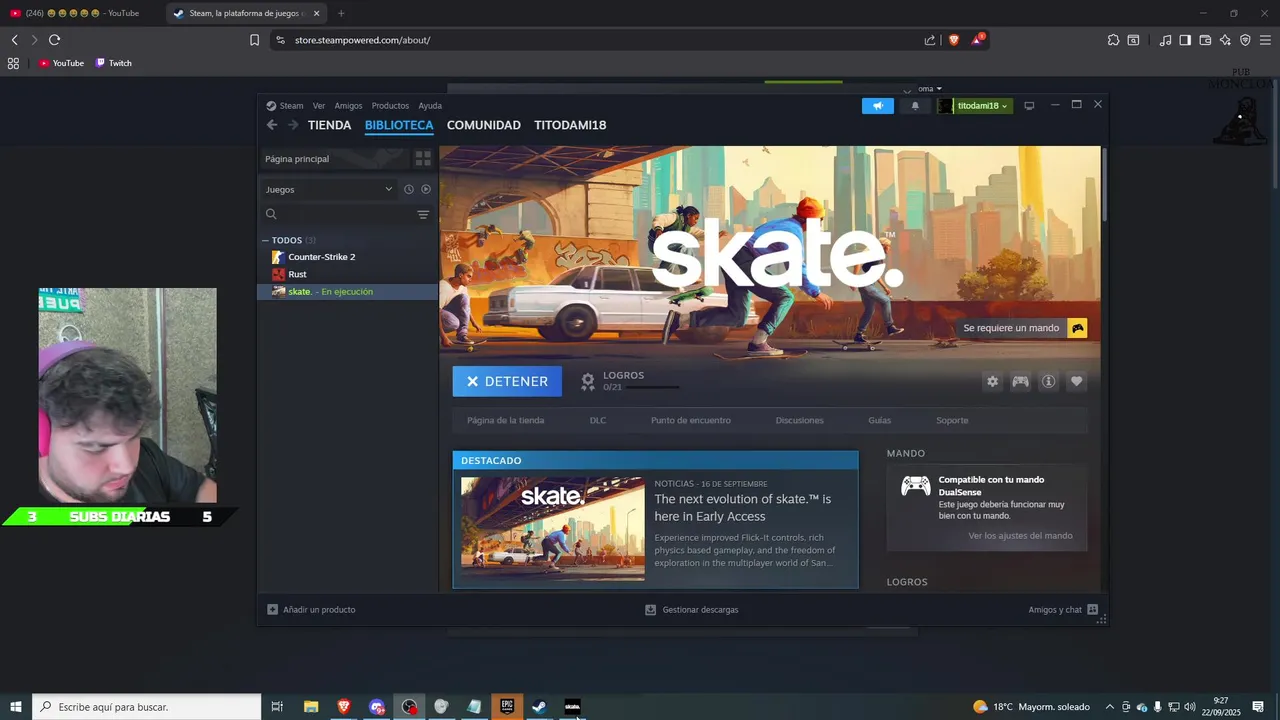Viewport: 1280px width, 720px height.
Task: Reload the browser page
Action: (x=54, y=40)
